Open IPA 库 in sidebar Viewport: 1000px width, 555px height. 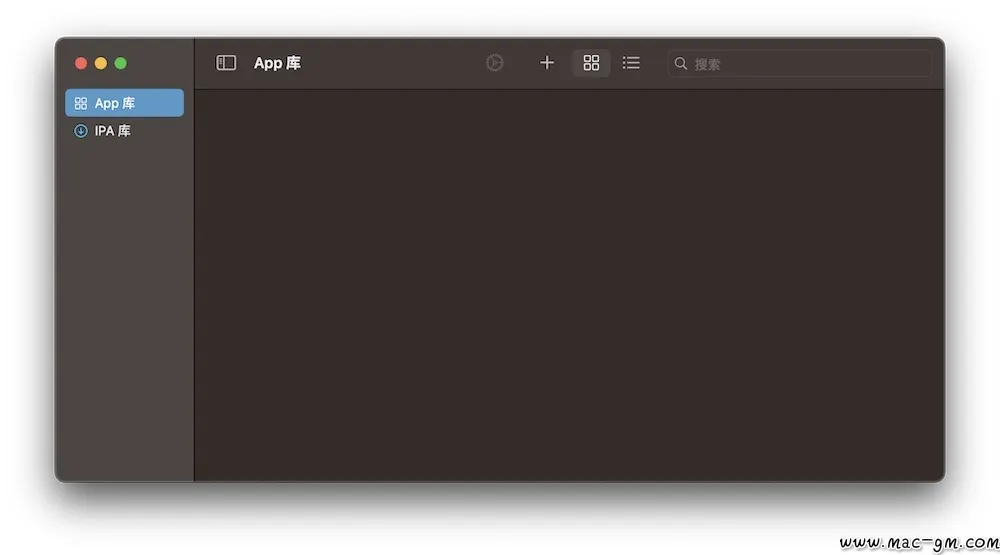[124, 131]
